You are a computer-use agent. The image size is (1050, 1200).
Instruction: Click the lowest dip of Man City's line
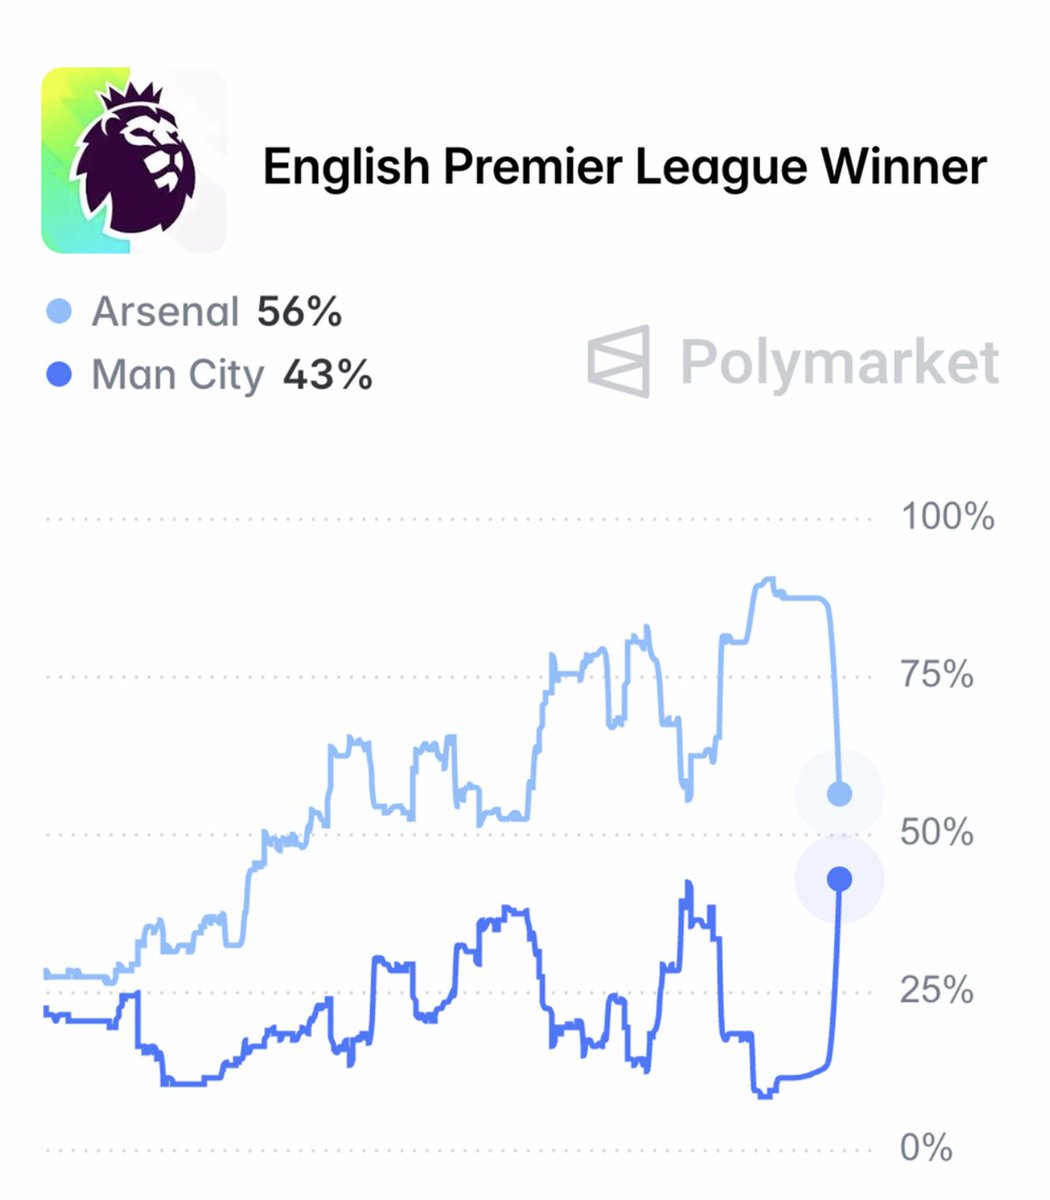[x=765, y=1096]
